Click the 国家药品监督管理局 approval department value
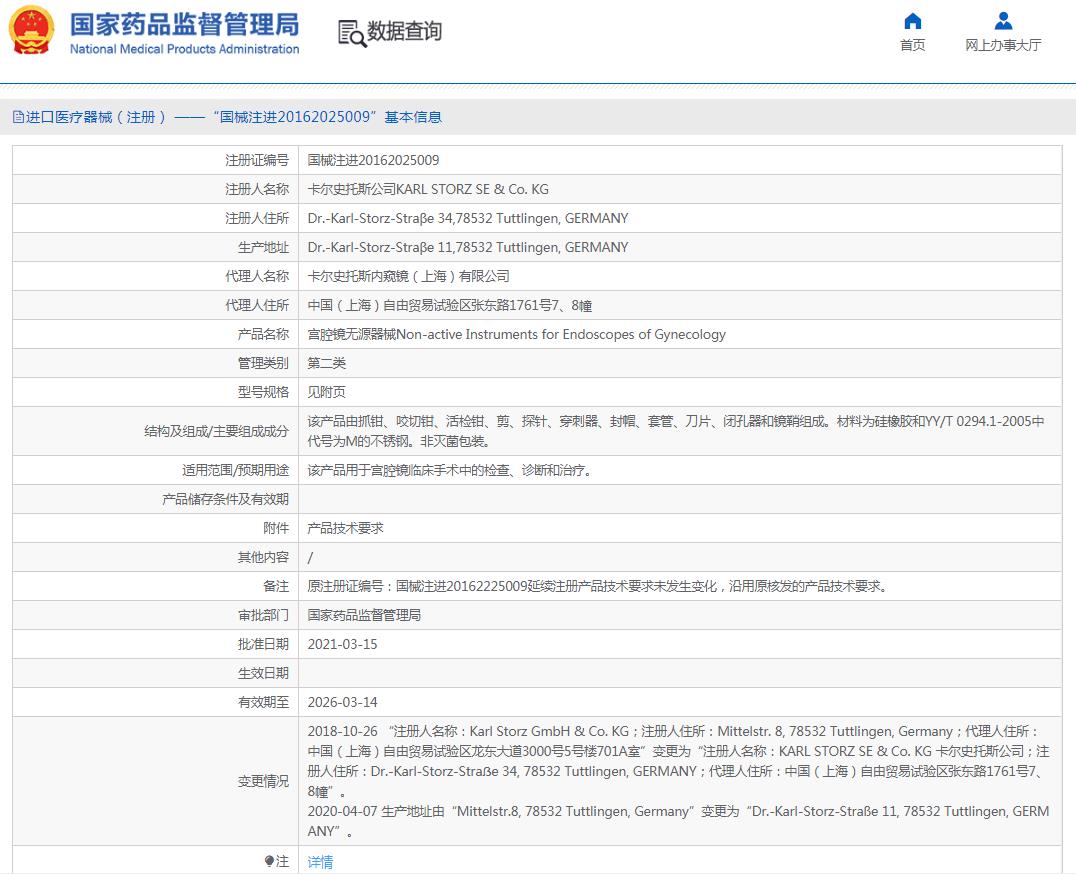The image size is (1076, 875). [364, 616]
